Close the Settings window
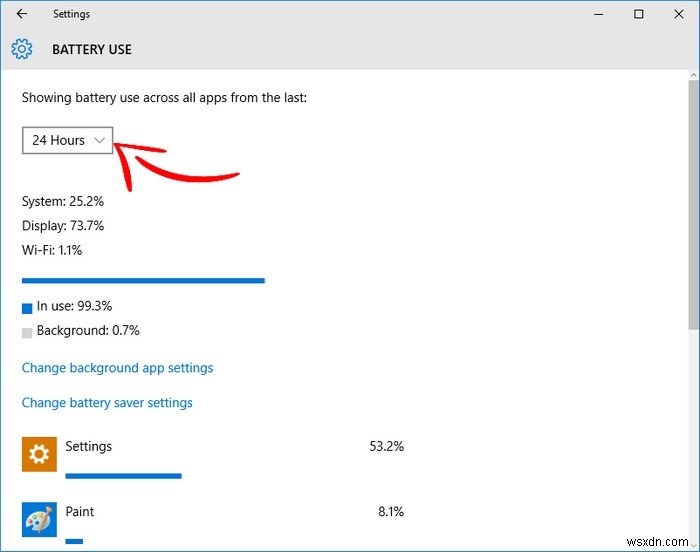This screenshot has width=700, height=552. point(679,14)
